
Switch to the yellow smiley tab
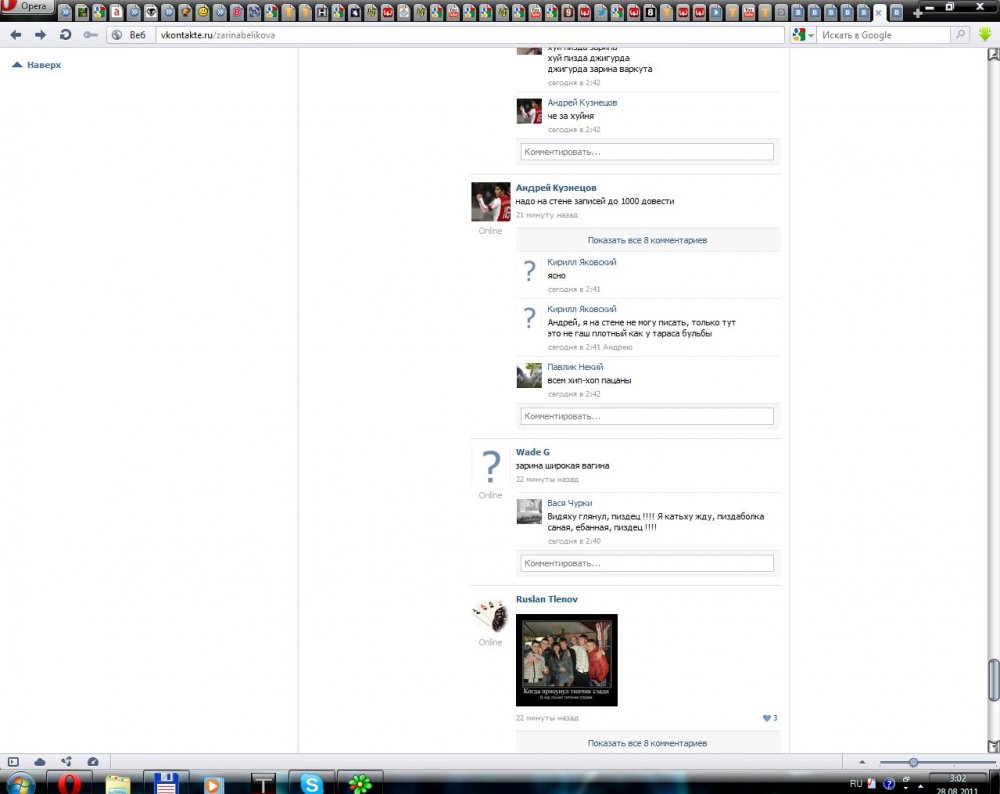[x=203, y=11]
